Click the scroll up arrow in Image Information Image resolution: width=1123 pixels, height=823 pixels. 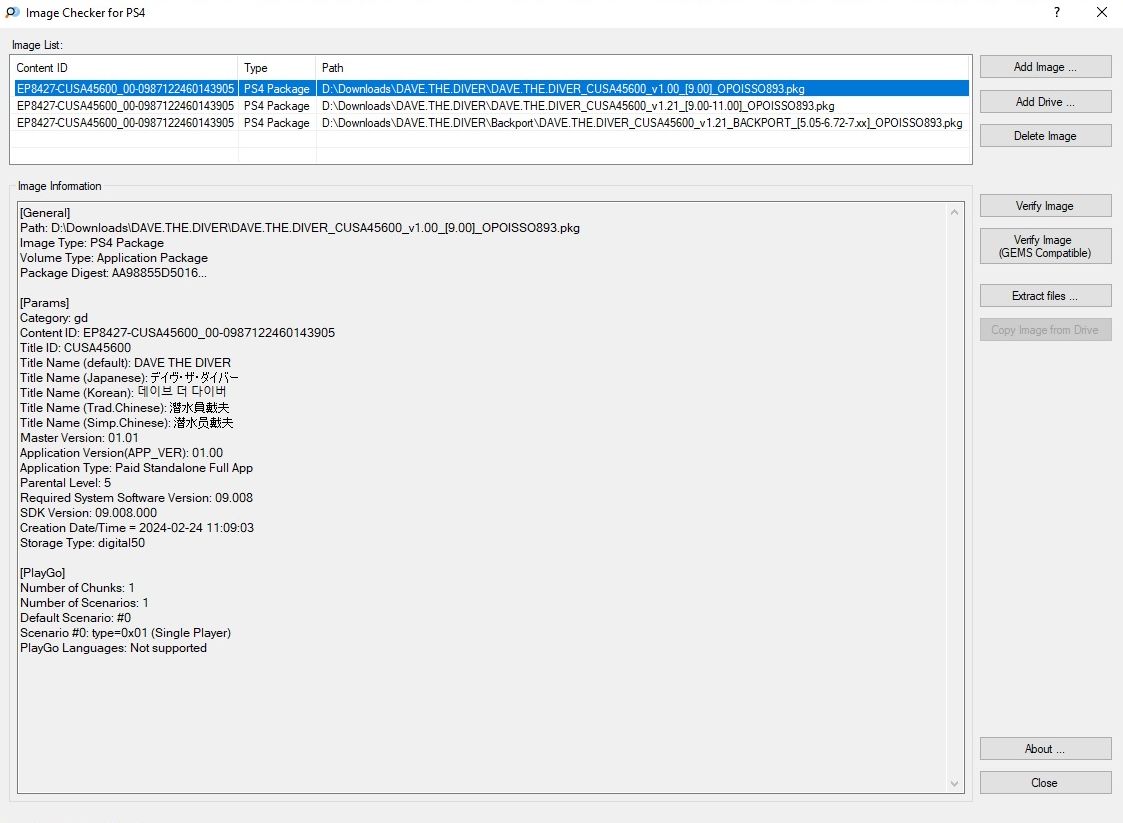(x=955, y=213)
